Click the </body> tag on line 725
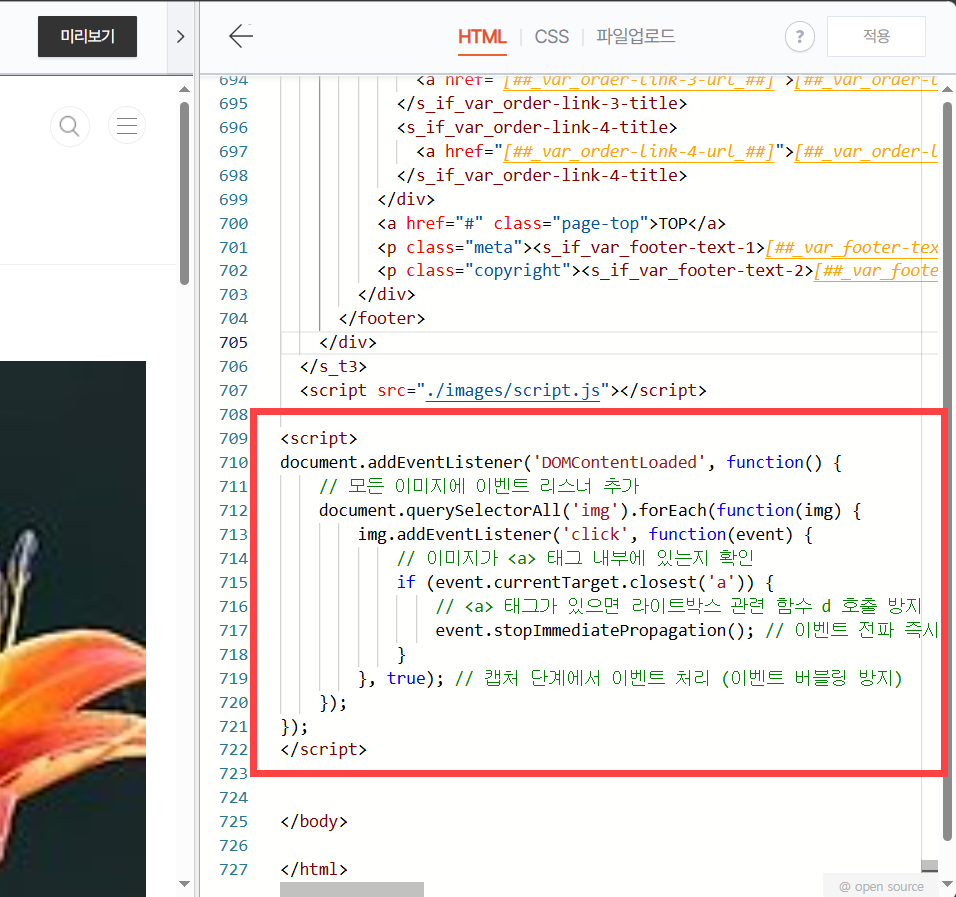956x897 pixels. (x=314, y=821)
